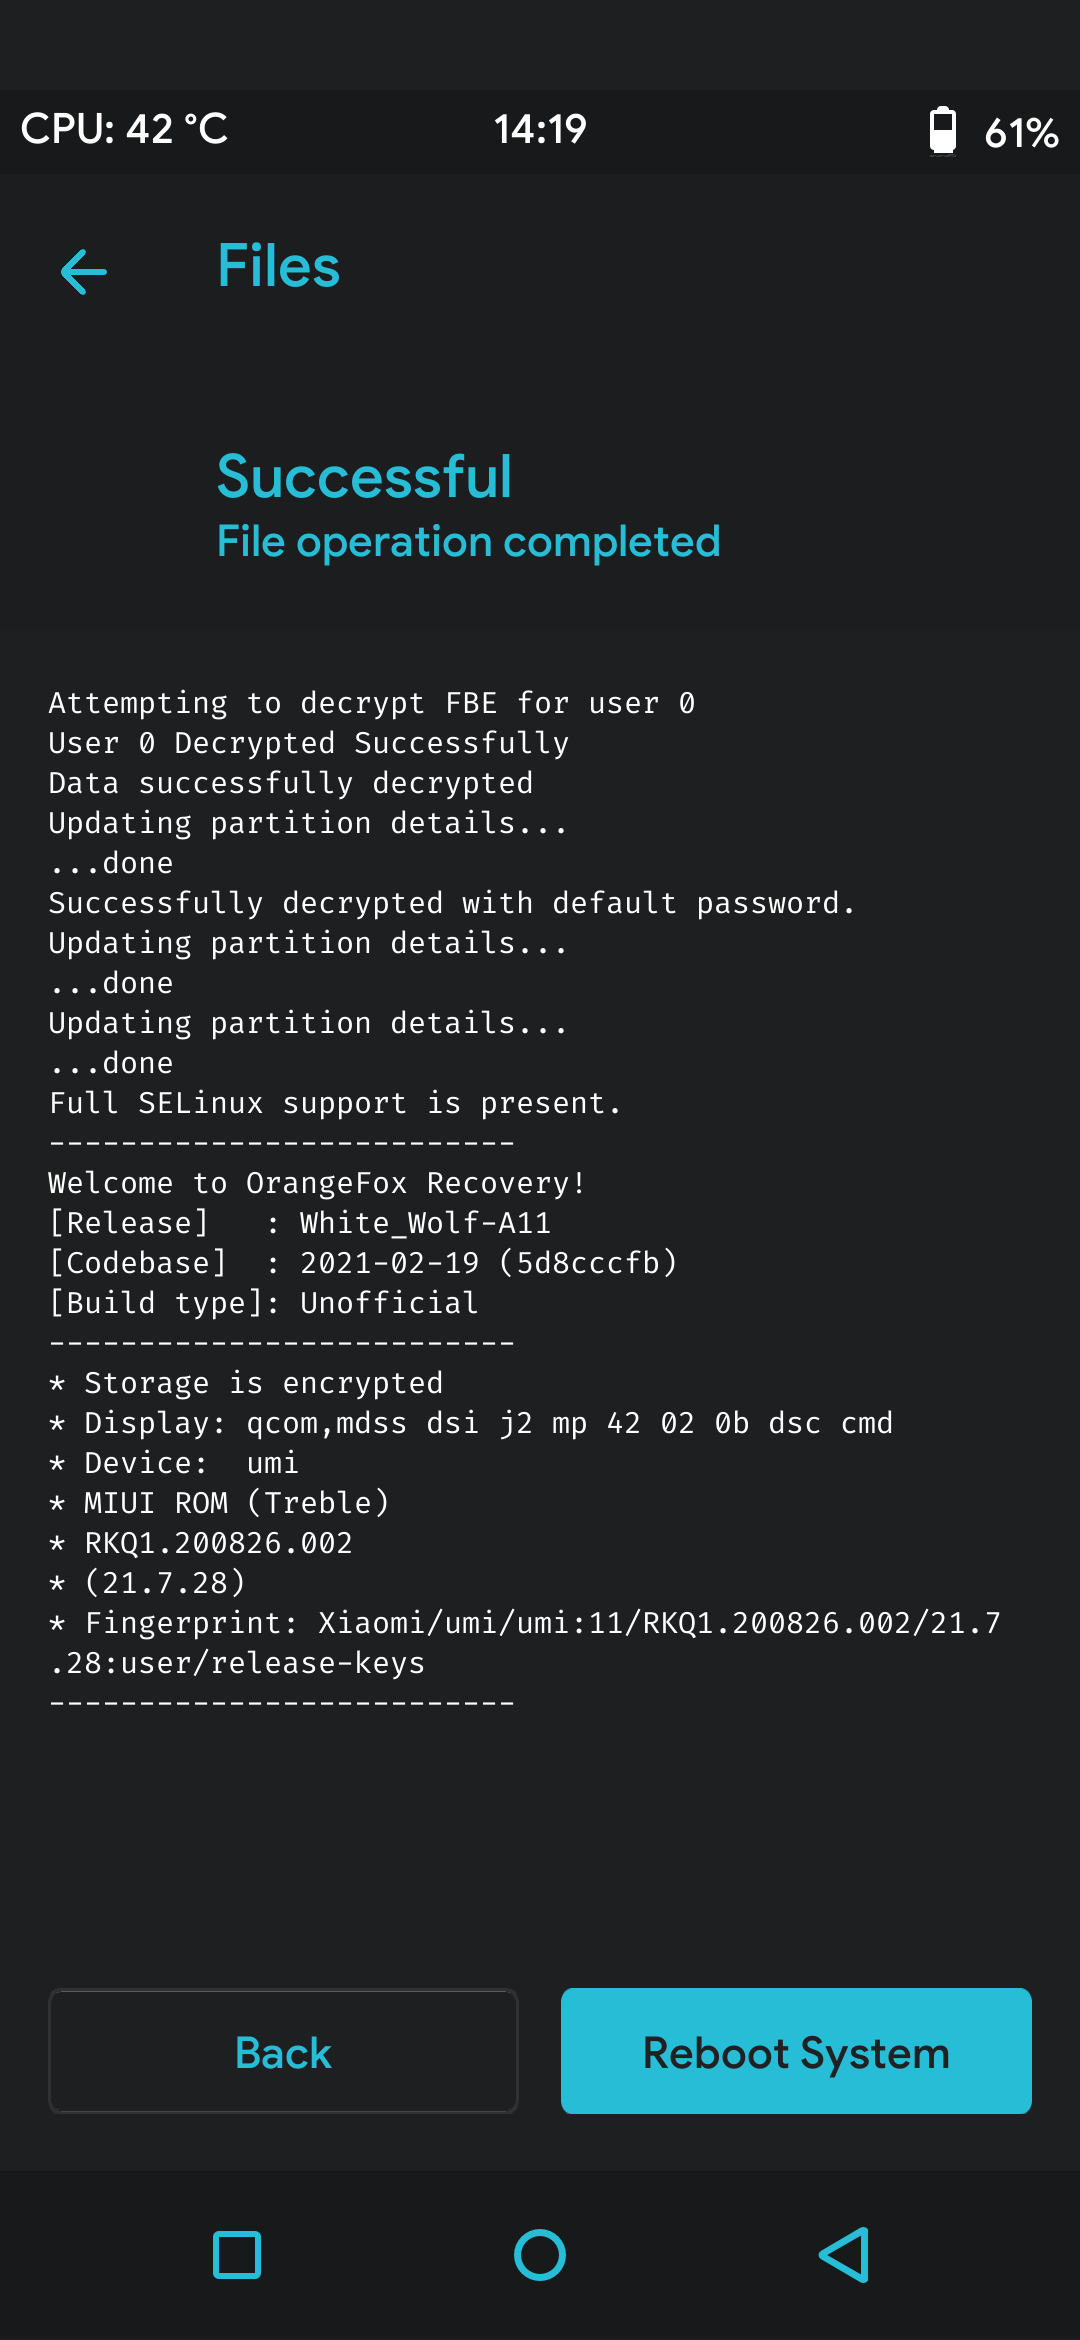This screenshot has width=1080, height=2340.
Task: Click the CPU temperature readout
Action: tap(124, 129)
